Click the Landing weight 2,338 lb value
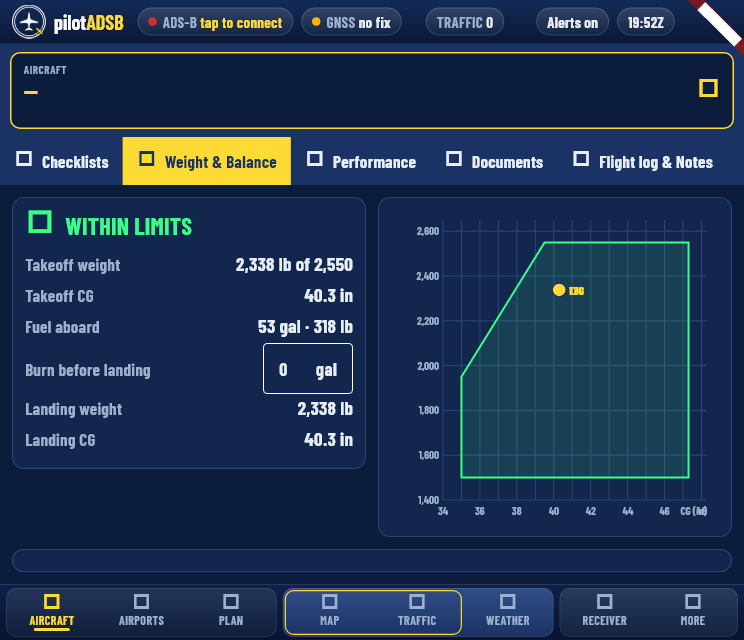Screen dimensions: 744x640 (325, 409)
